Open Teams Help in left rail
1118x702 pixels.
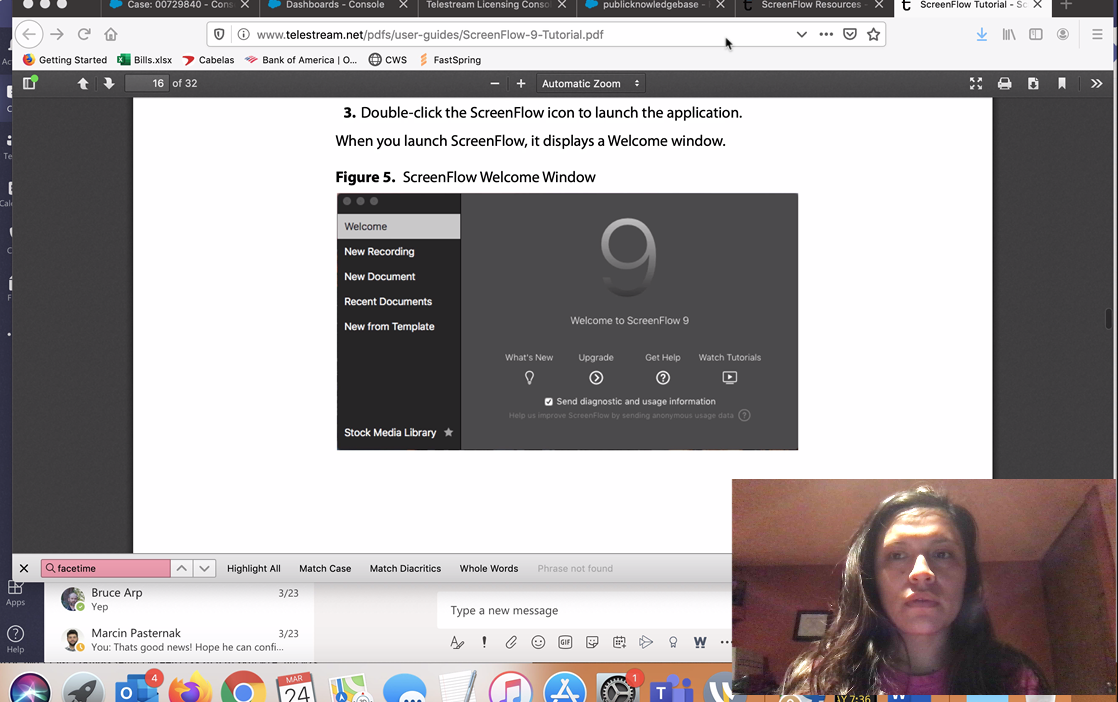15,639
